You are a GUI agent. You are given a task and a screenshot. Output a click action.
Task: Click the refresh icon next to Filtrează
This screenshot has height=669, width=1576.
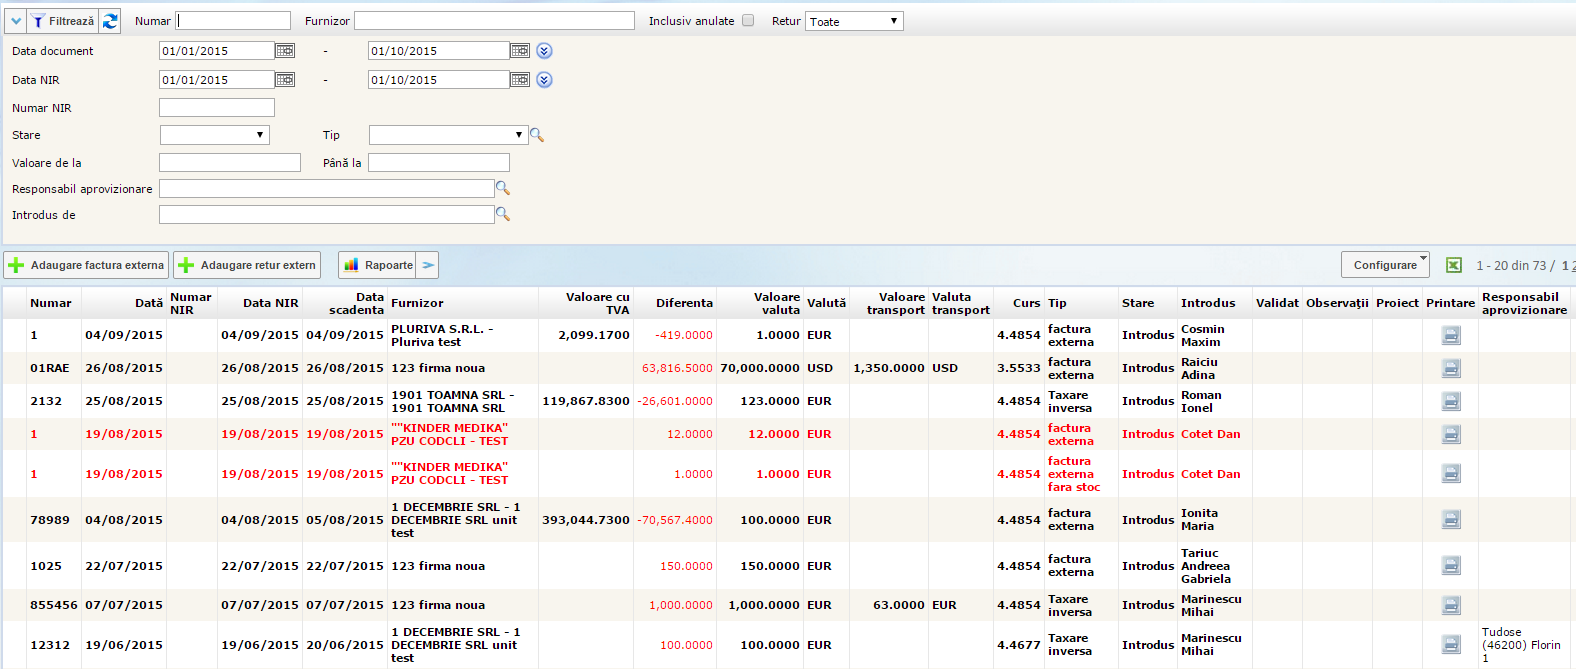(110, 21)
